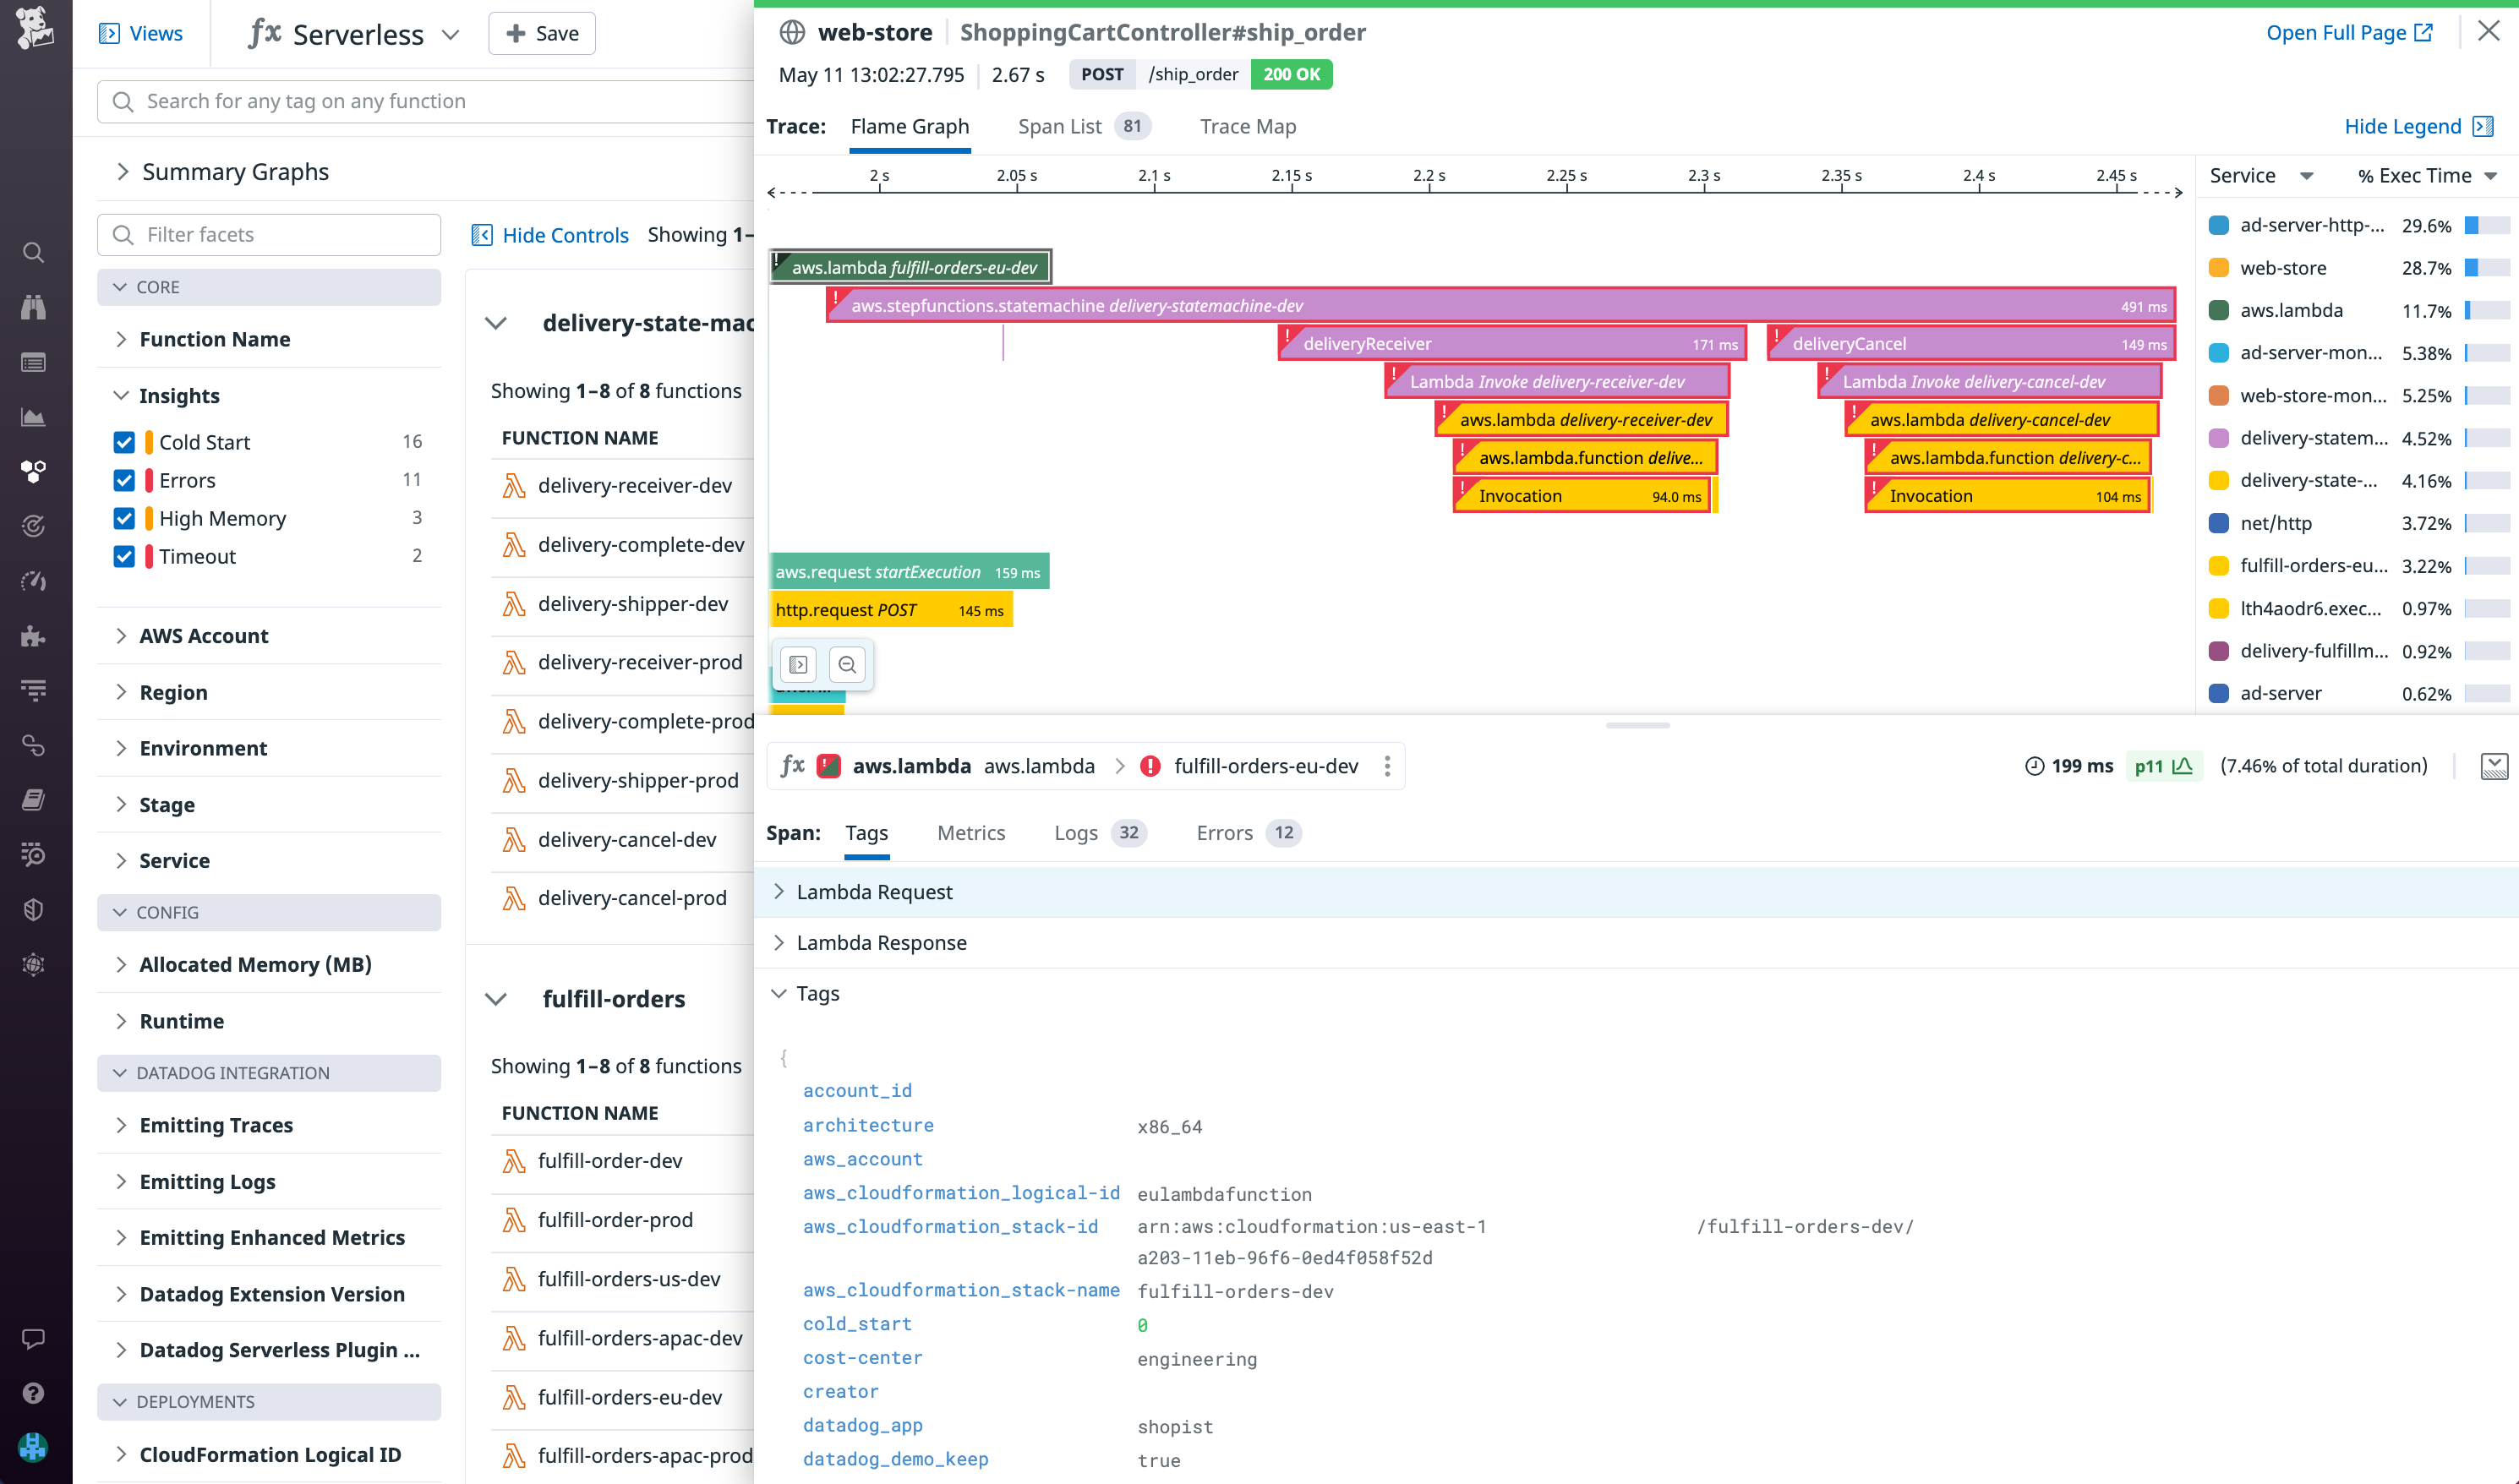Screen dimensions: 2519x1484
Task: Open the full-screen search from the left sidebar
Action: tap(34, 253)
